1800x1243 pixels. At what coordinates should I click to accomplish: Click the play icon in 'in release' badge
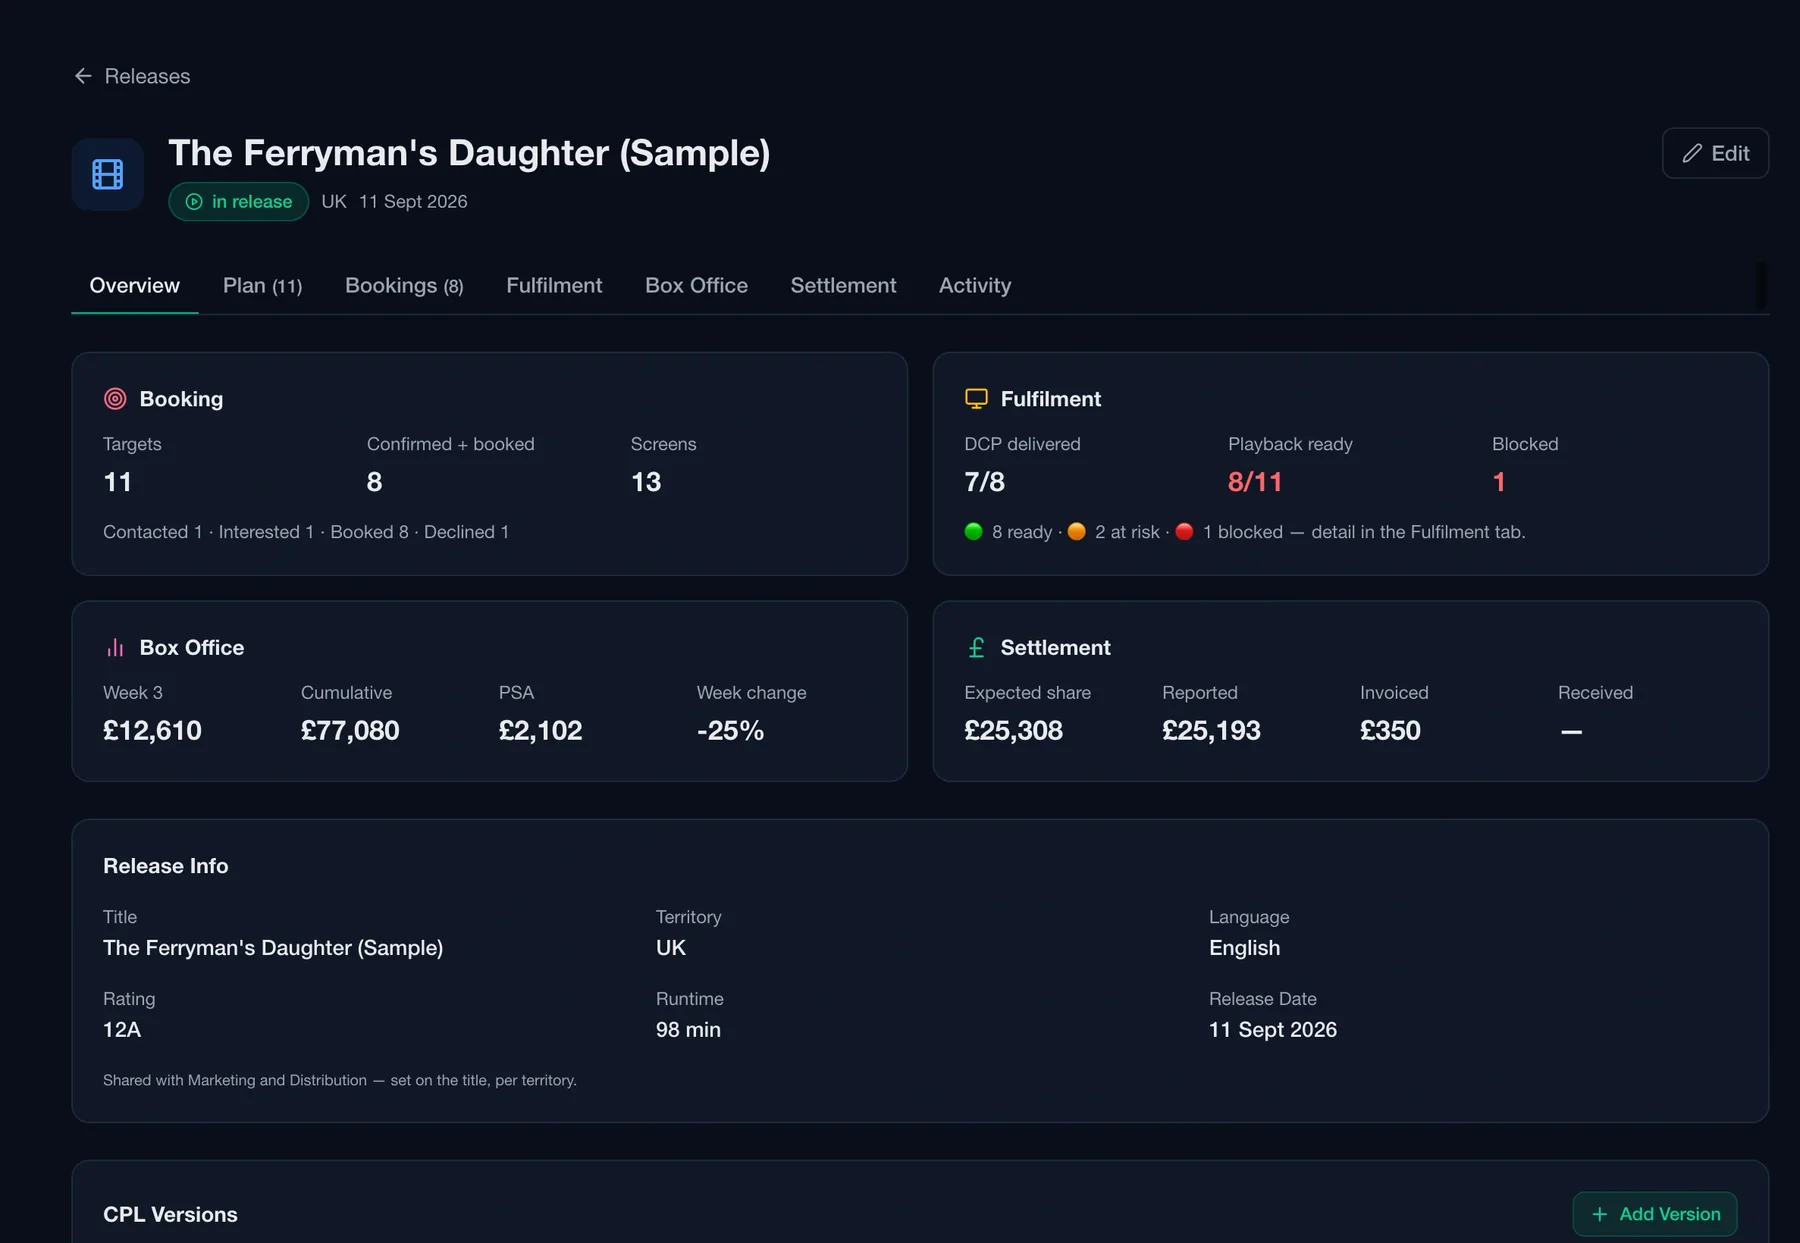pyautogui.click(x=194, y=202)
